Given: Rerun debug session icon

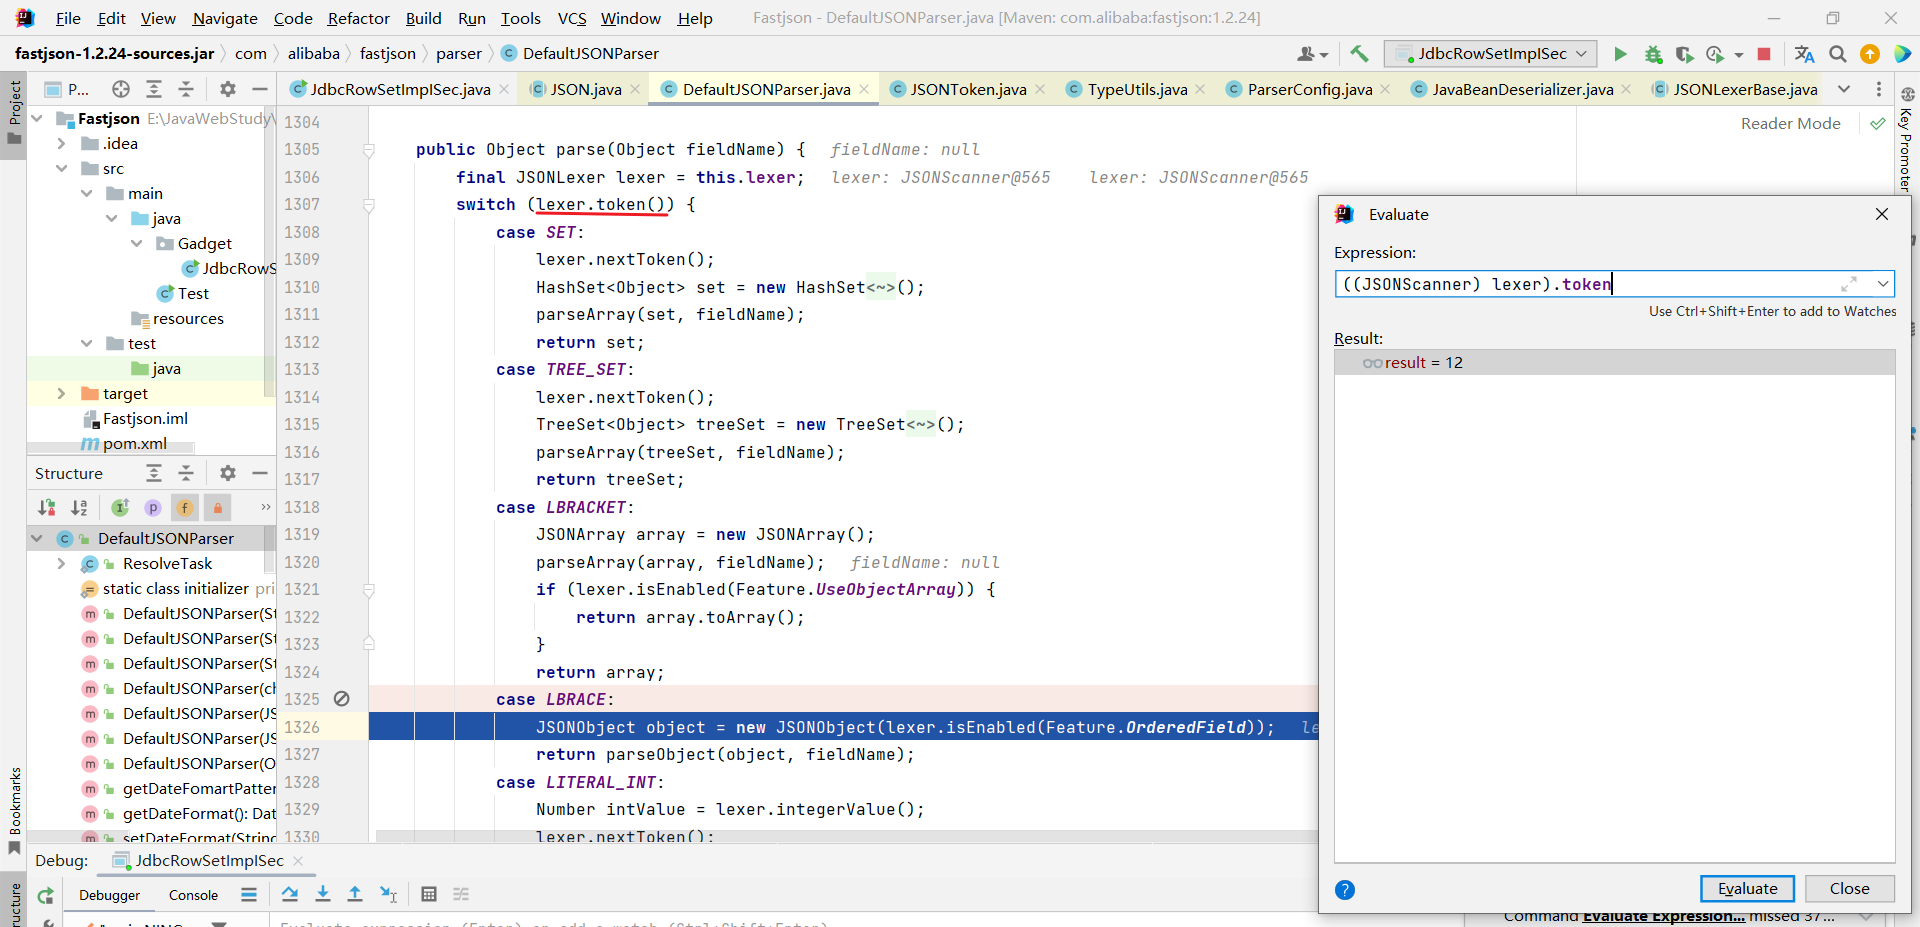Looking at the screenshot, I should (45, 896).
